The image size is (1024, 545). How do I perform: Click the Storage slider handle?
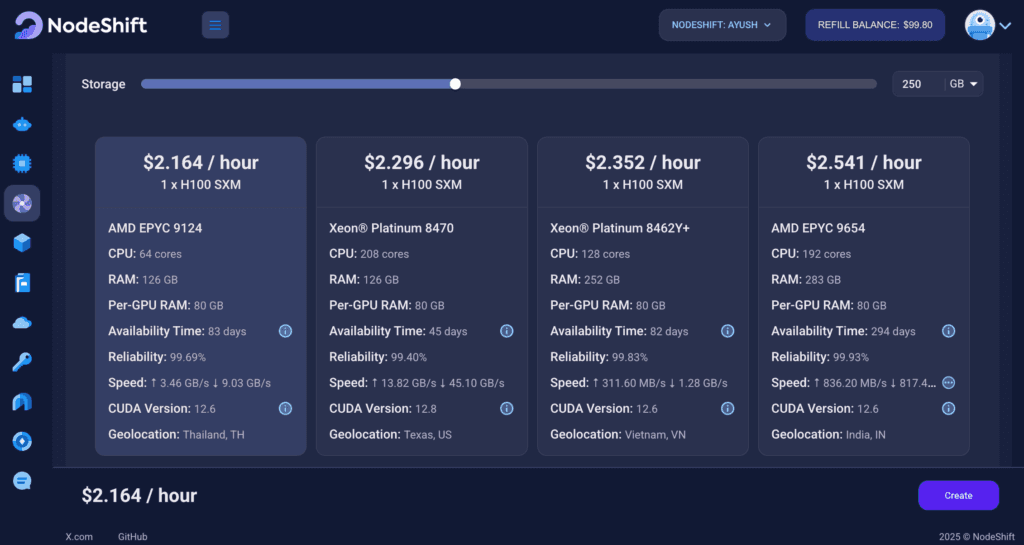click(x=455, y=84)
